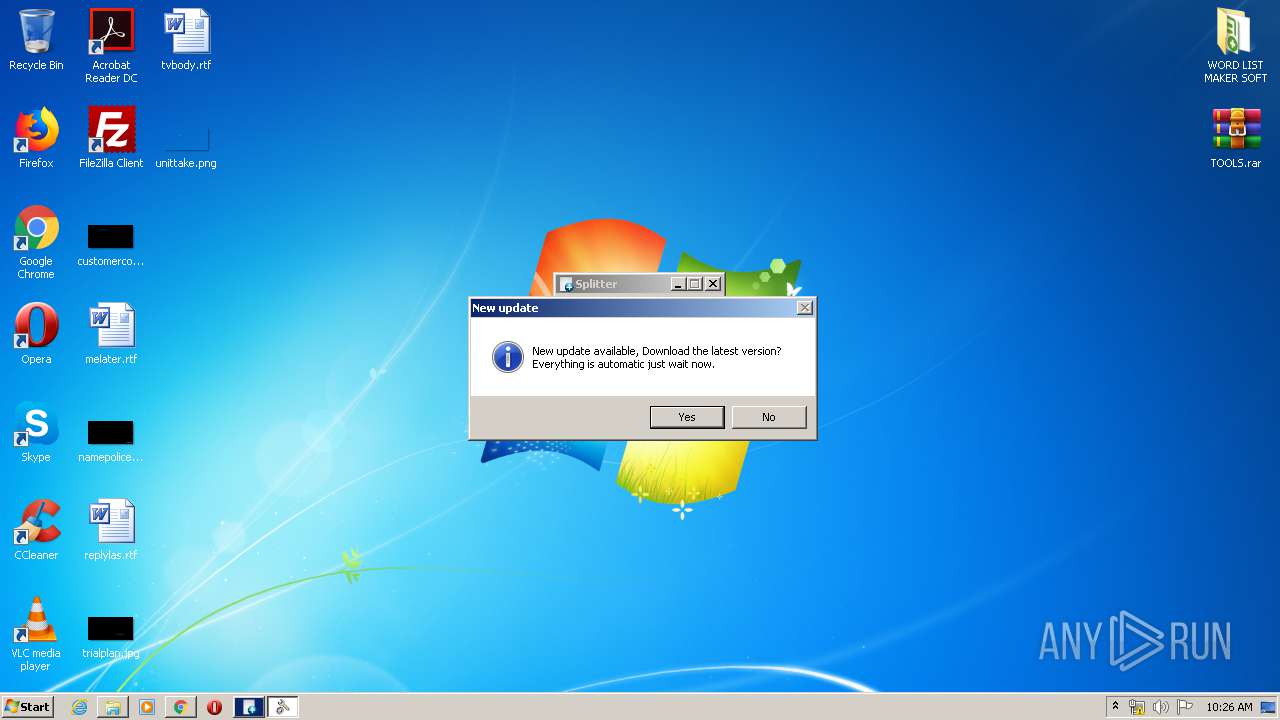Click the New update title bar text

505,308
